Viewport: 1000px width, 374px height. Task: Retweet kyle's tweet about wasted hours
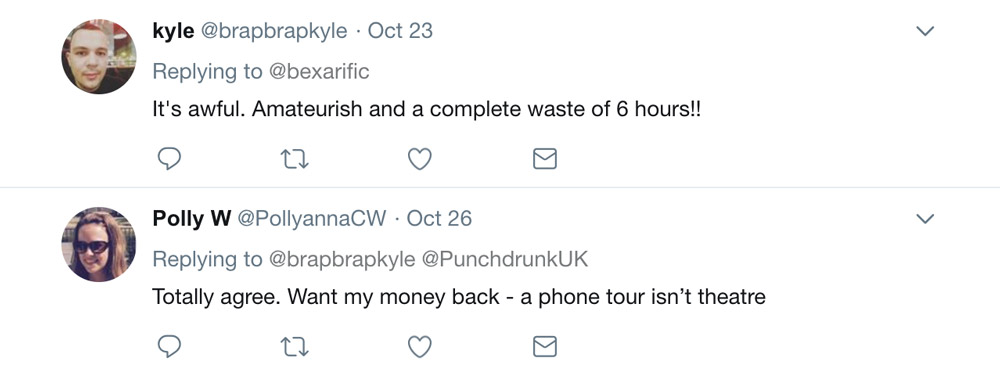point(295,159)
